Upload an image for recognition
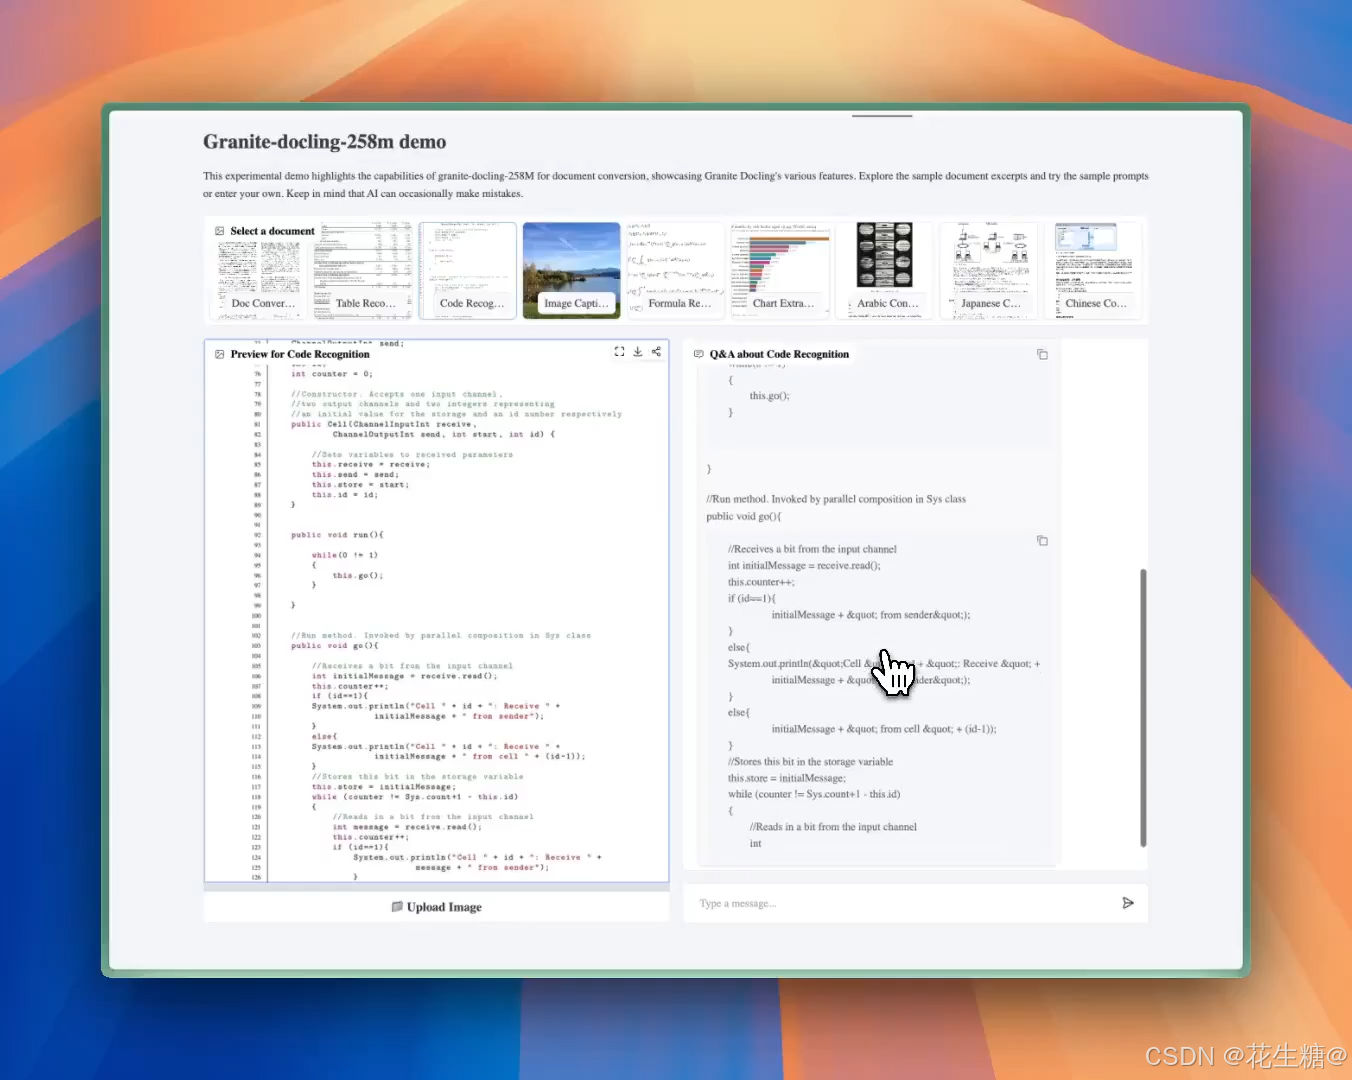Screen dimensions: 1352x1080 point(436,907)
